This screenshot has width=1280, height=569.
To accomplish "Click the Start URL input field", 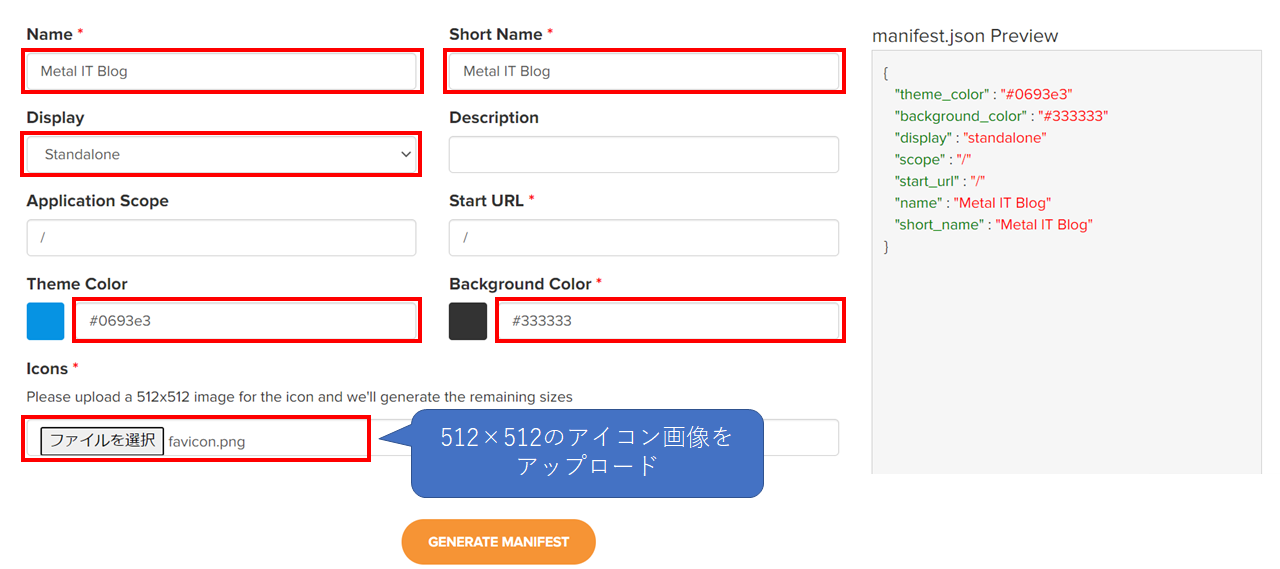I will point(644,238).
